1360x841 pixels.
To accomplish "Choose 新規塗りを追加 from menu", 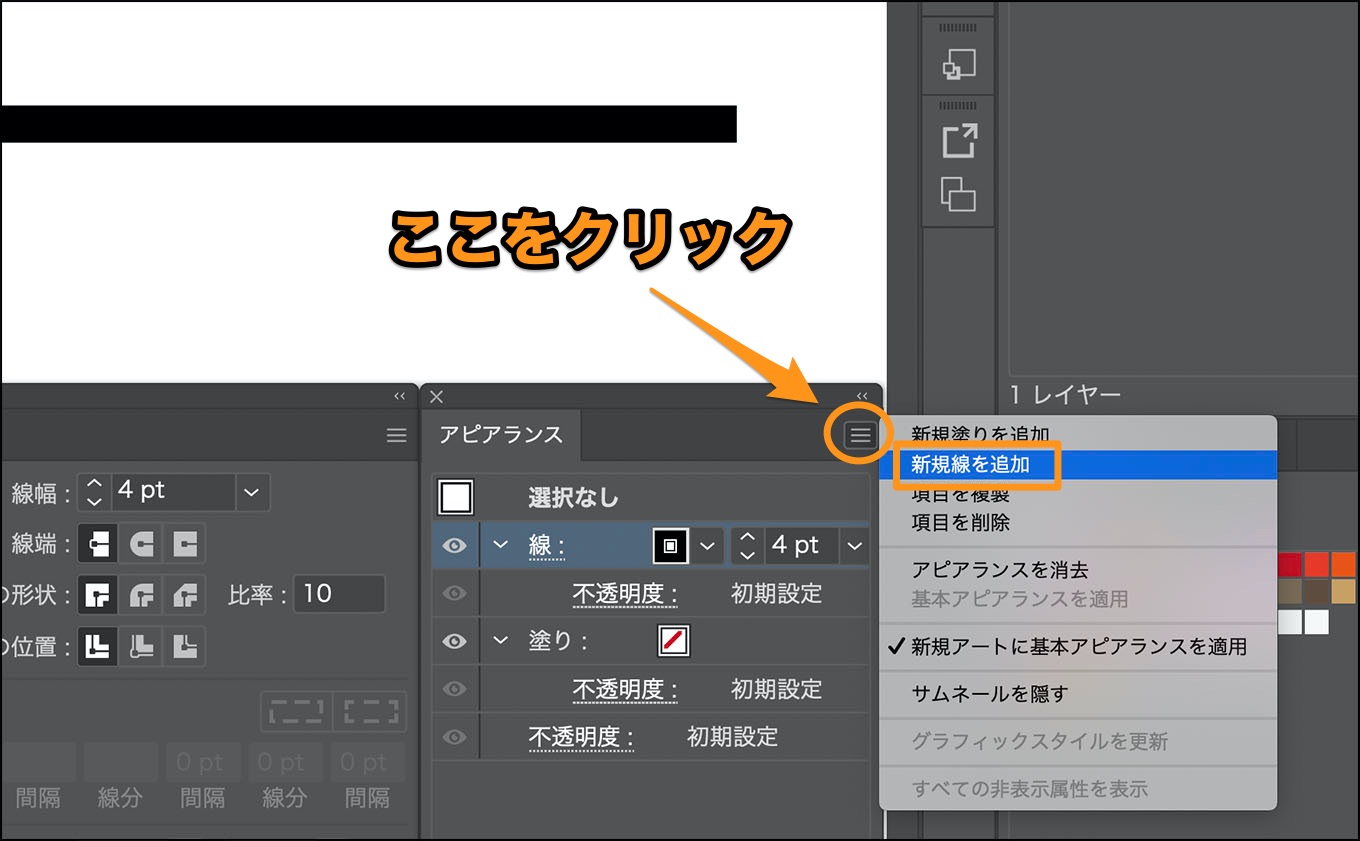I will coord(980,434).
